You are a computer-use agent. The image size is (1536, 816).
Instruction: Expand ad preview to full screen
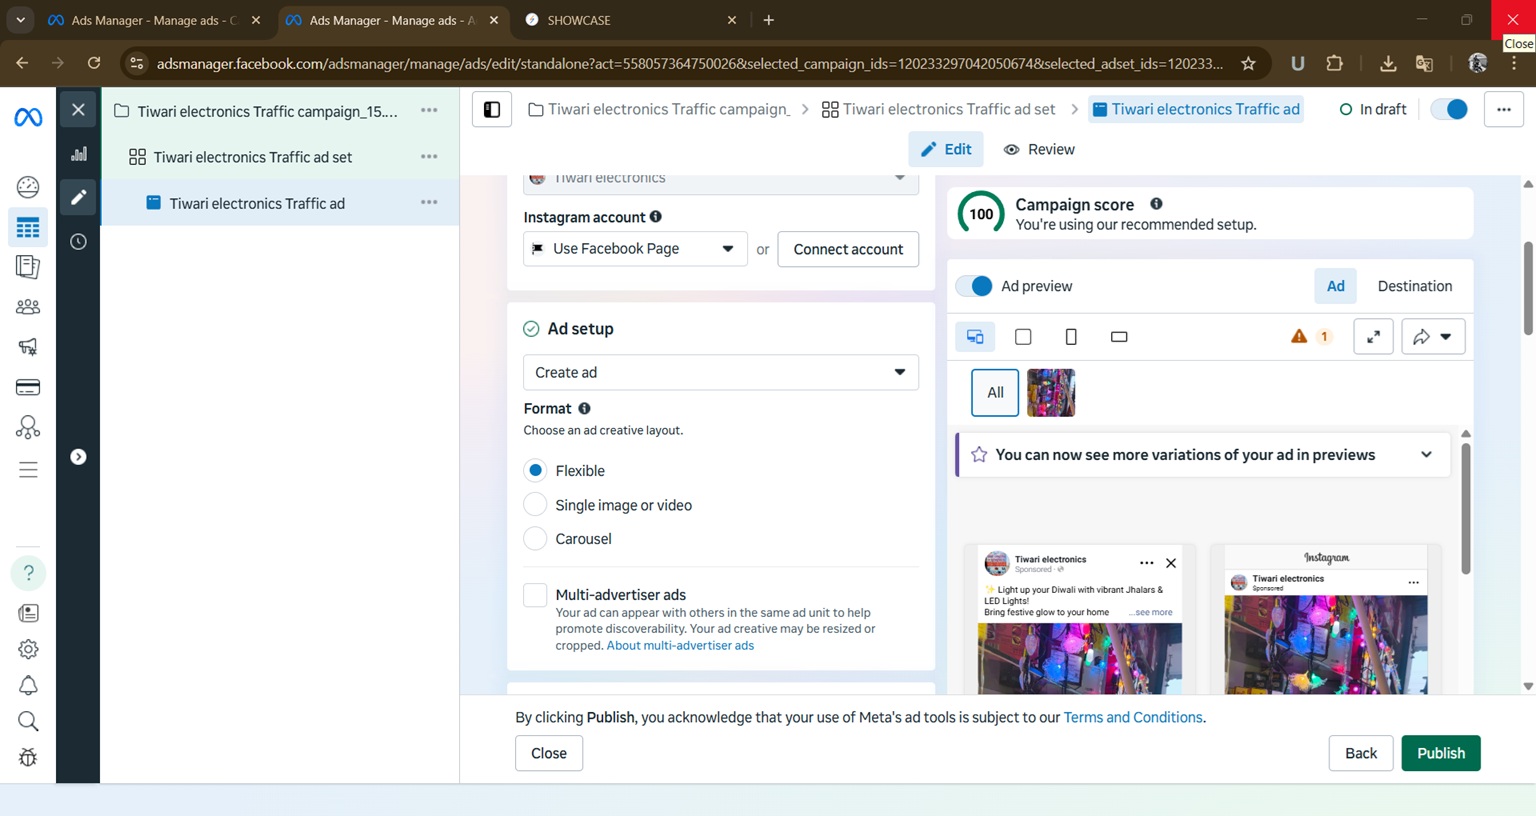coord(1373,337)
